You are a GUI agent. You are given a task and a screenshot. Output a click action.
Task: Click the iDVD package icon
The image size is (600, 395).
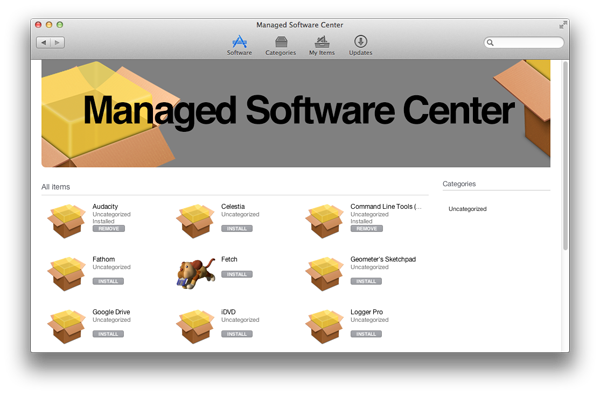[x=195, y=326]
